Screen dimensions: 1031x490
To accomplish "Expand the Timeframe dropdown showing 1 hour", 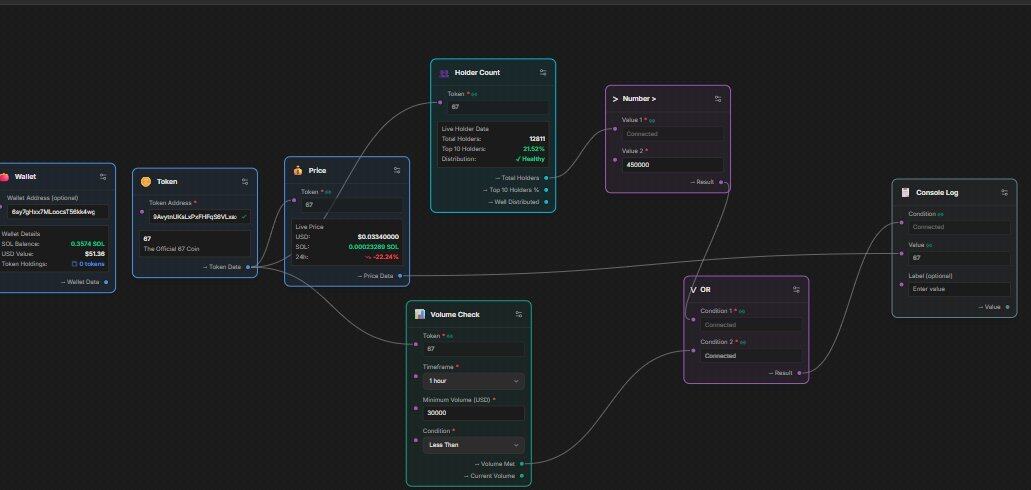I will (472, 381).
